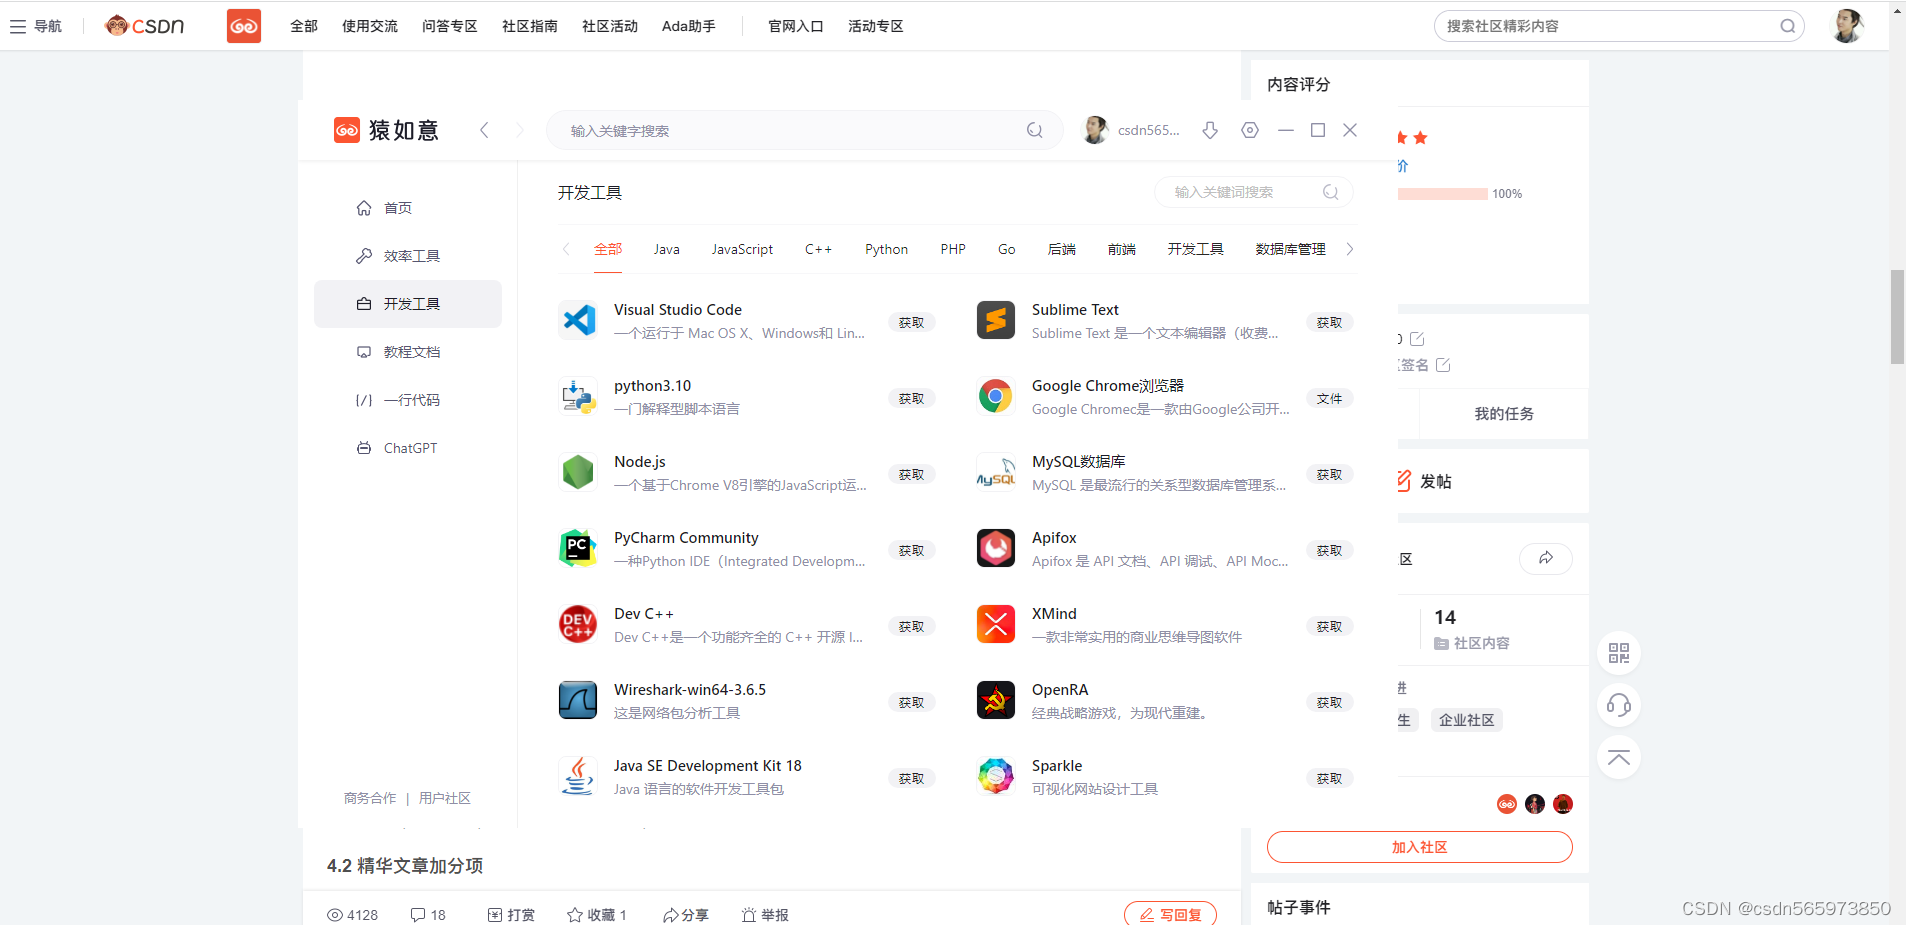The height and width of the screenshot is (925, 1906).
Task: Open the MySQL database icon
Action: pyautogui.click(x=996, y=472)
